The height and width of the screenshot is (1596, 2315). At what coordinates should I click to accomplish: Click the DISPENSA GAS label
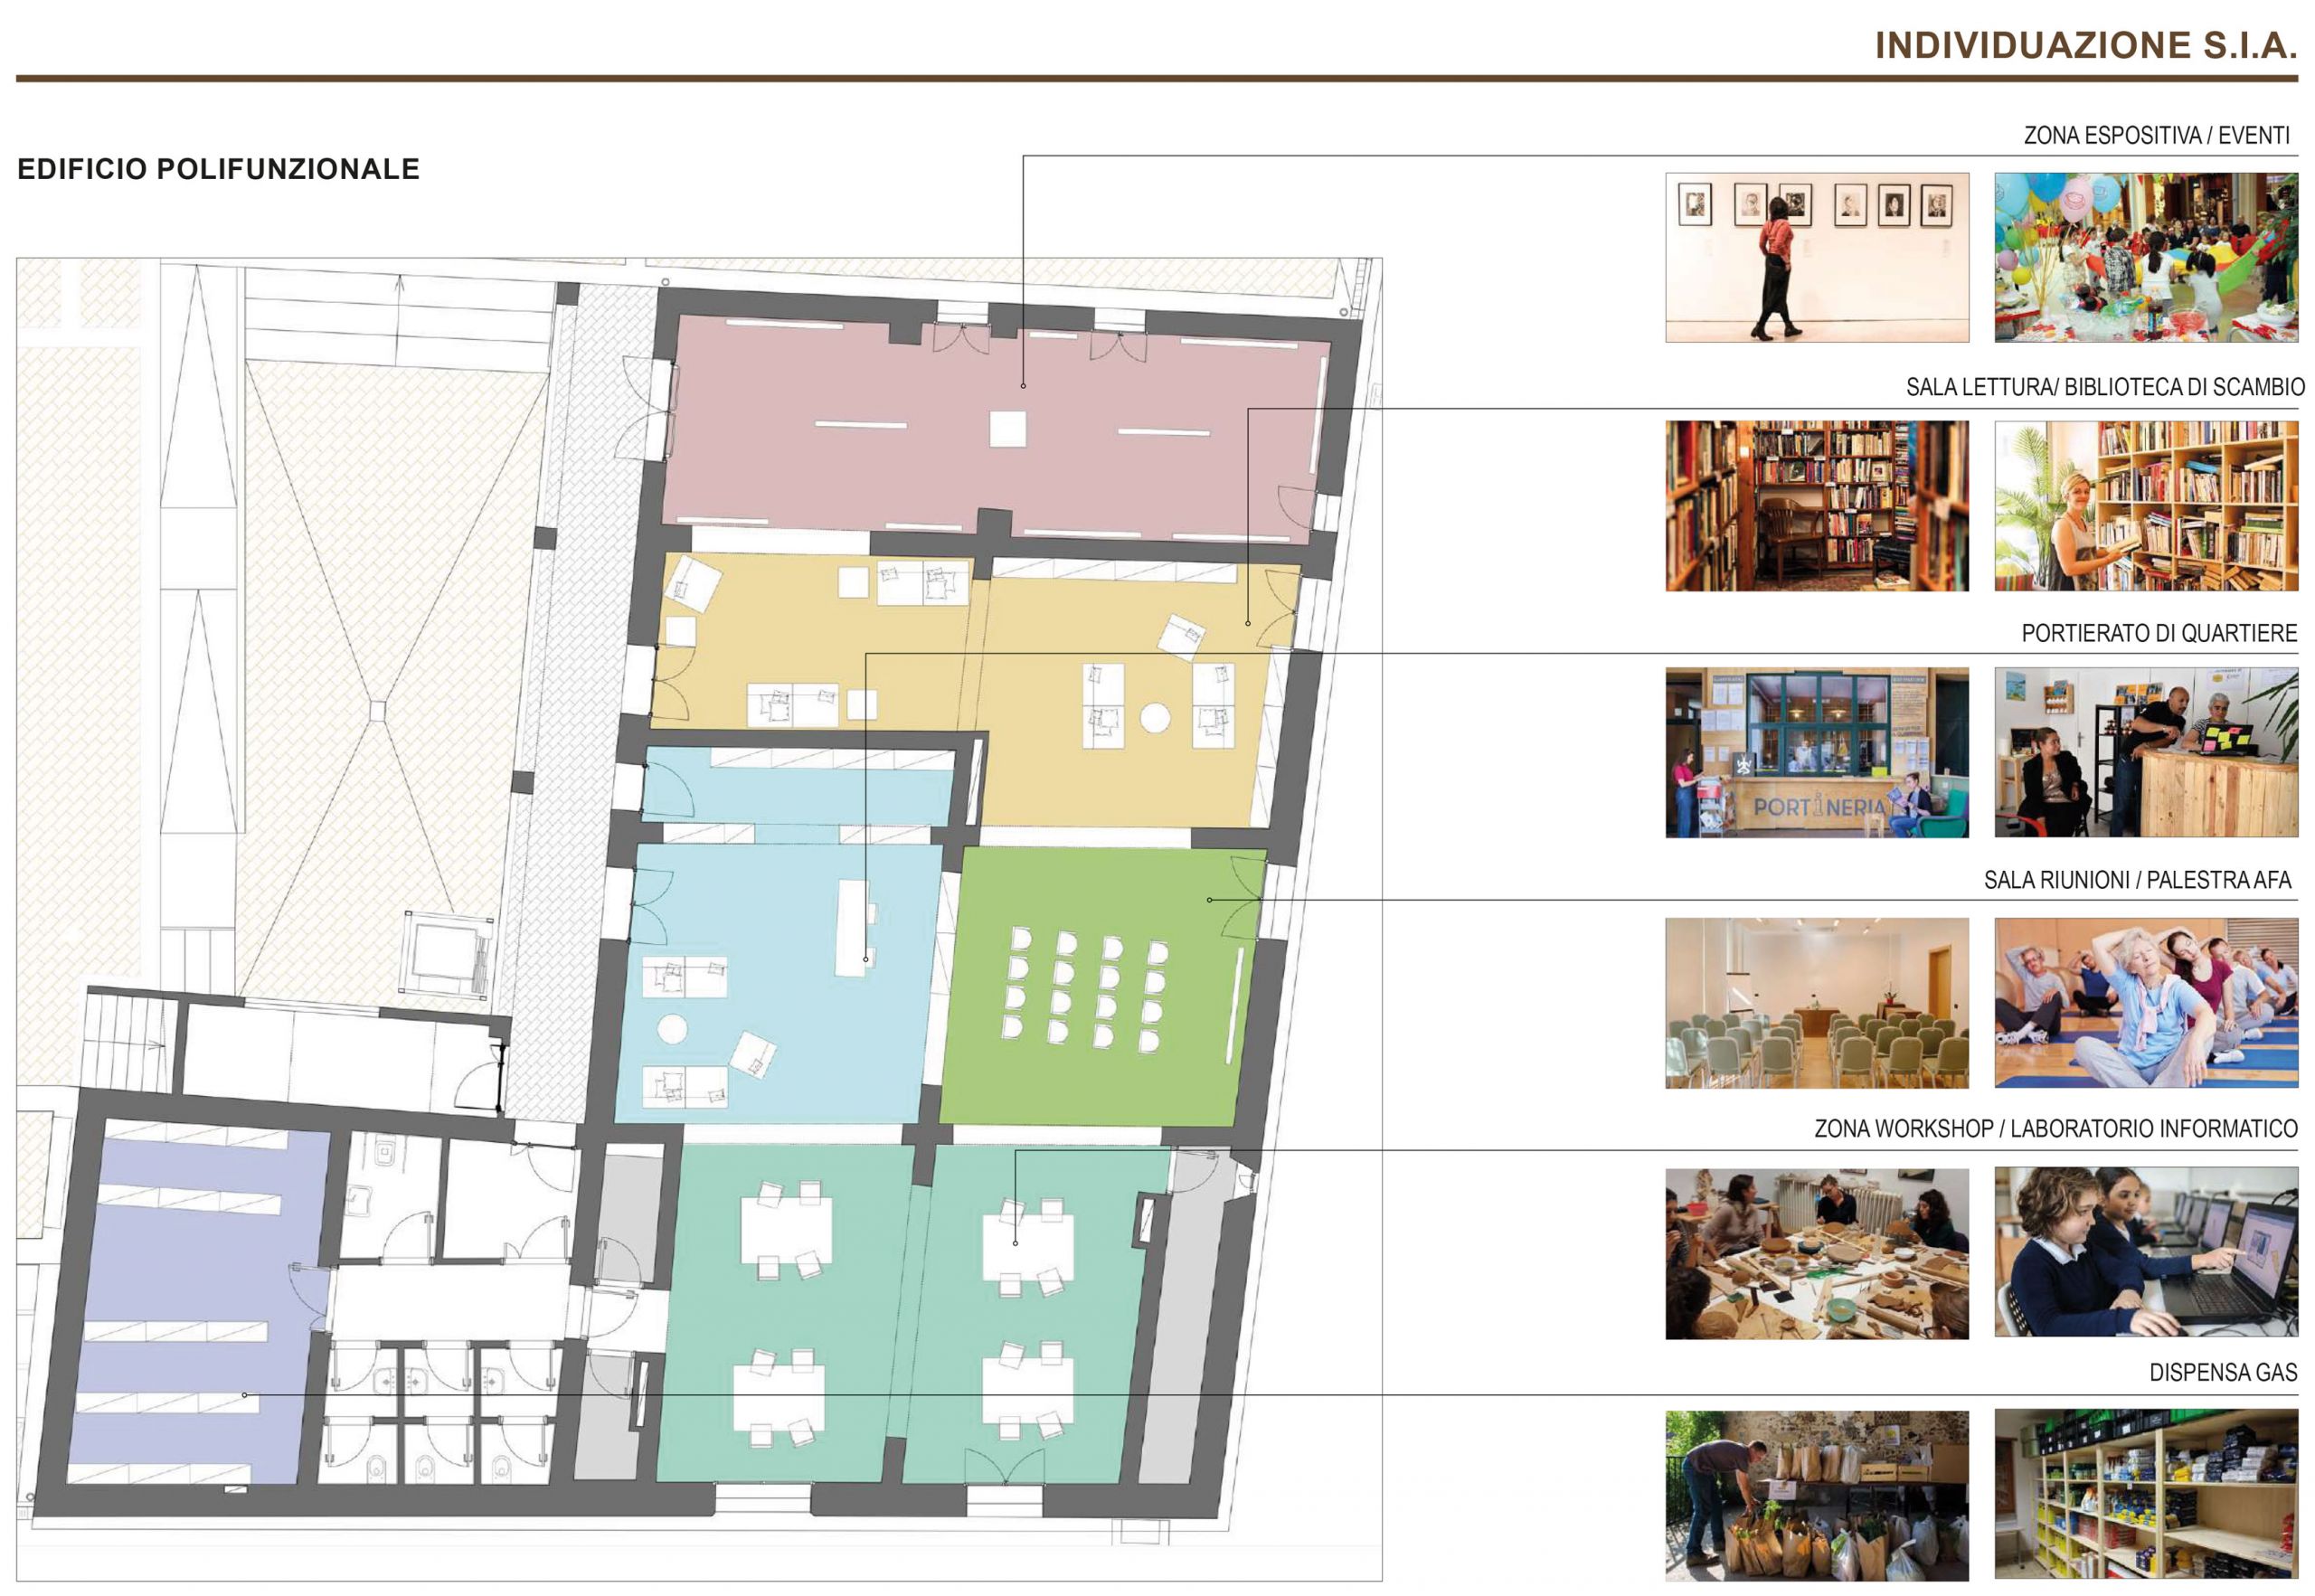click(x=2223, y=1372)
